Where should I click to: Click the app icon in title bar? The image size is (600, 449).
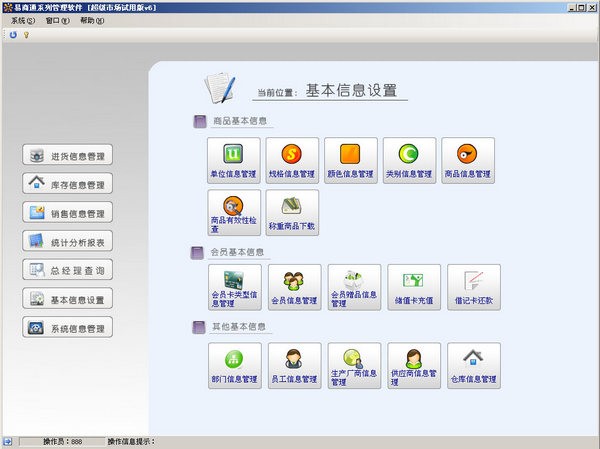coord(8,7)
